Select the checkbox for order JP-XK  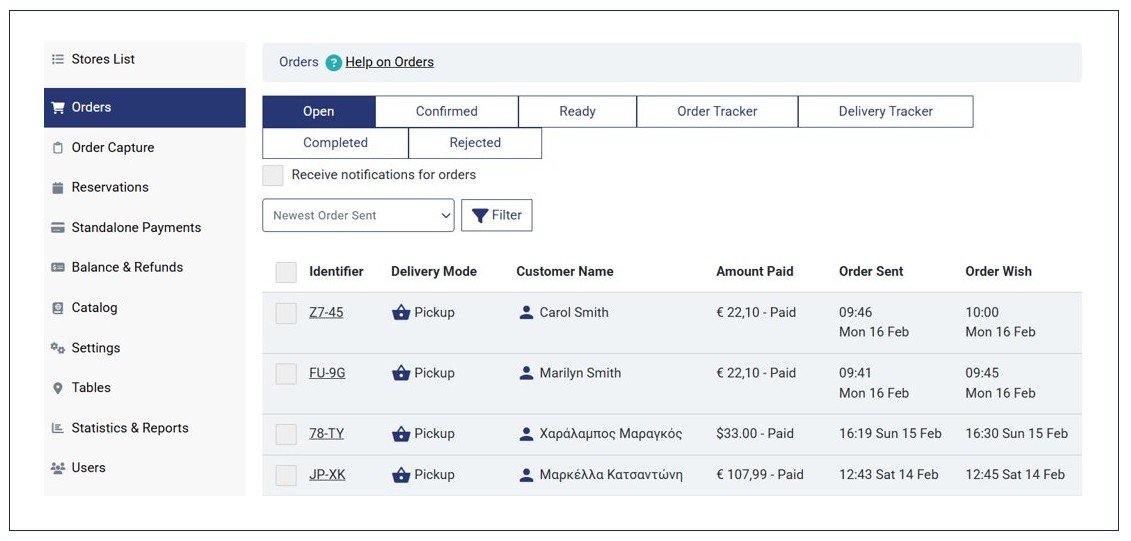(x=286, y=475)
